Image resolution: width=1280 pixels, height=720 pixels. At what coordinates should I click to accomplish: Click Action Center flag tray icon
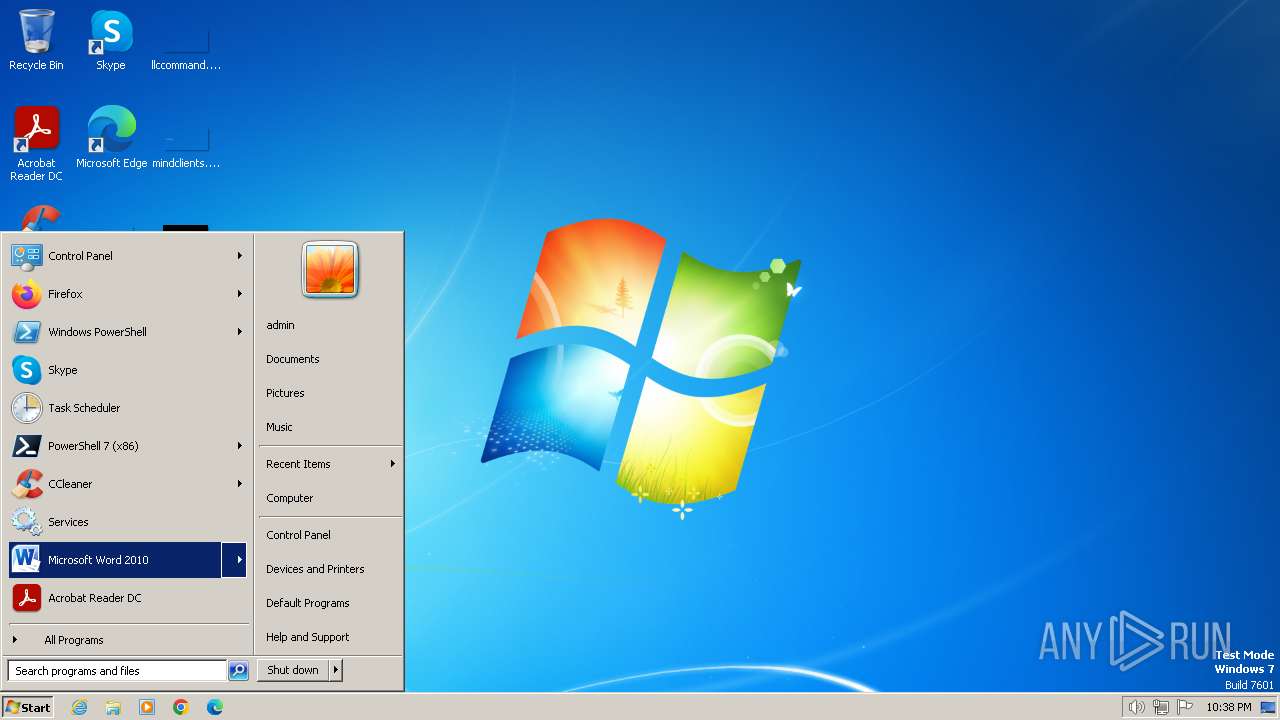click(1186, 707)
